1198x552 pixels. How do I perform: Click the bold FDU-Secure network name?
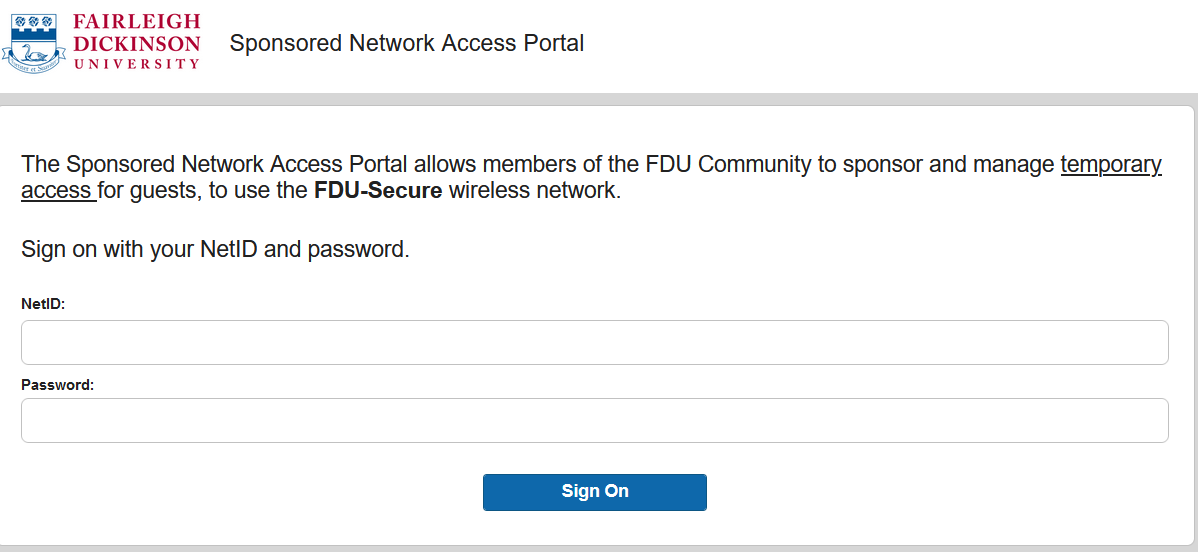click(378, 190)
